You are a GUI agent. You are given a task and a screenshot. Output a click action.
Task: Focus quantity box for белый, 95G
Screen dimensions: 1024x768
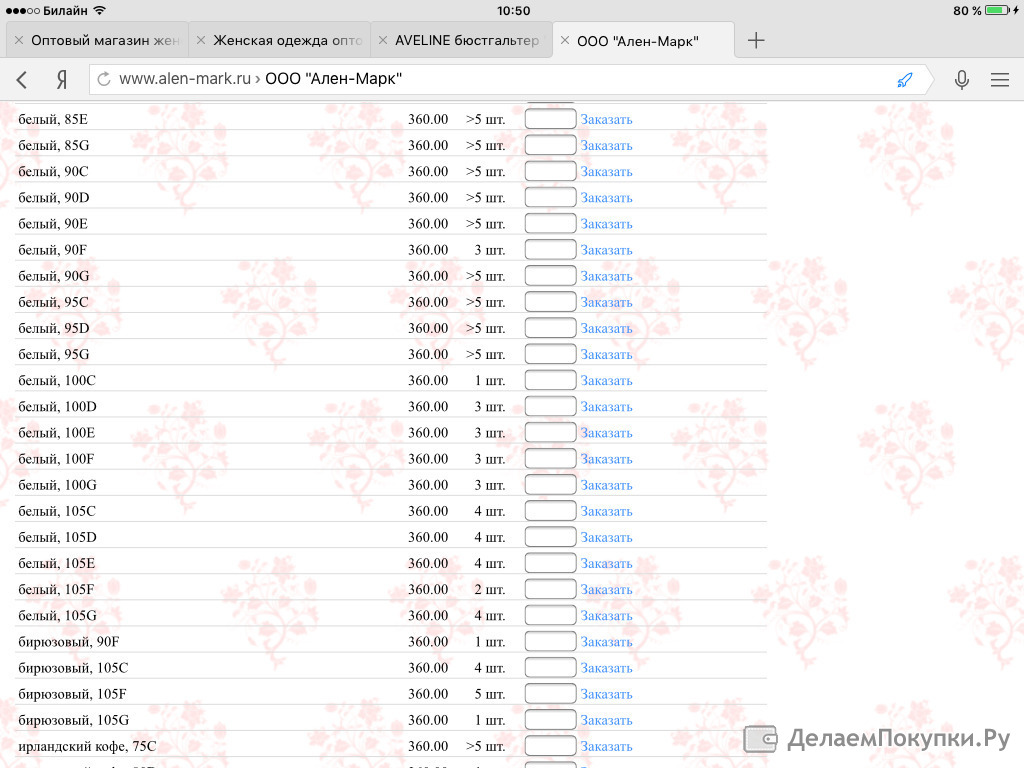551,354
